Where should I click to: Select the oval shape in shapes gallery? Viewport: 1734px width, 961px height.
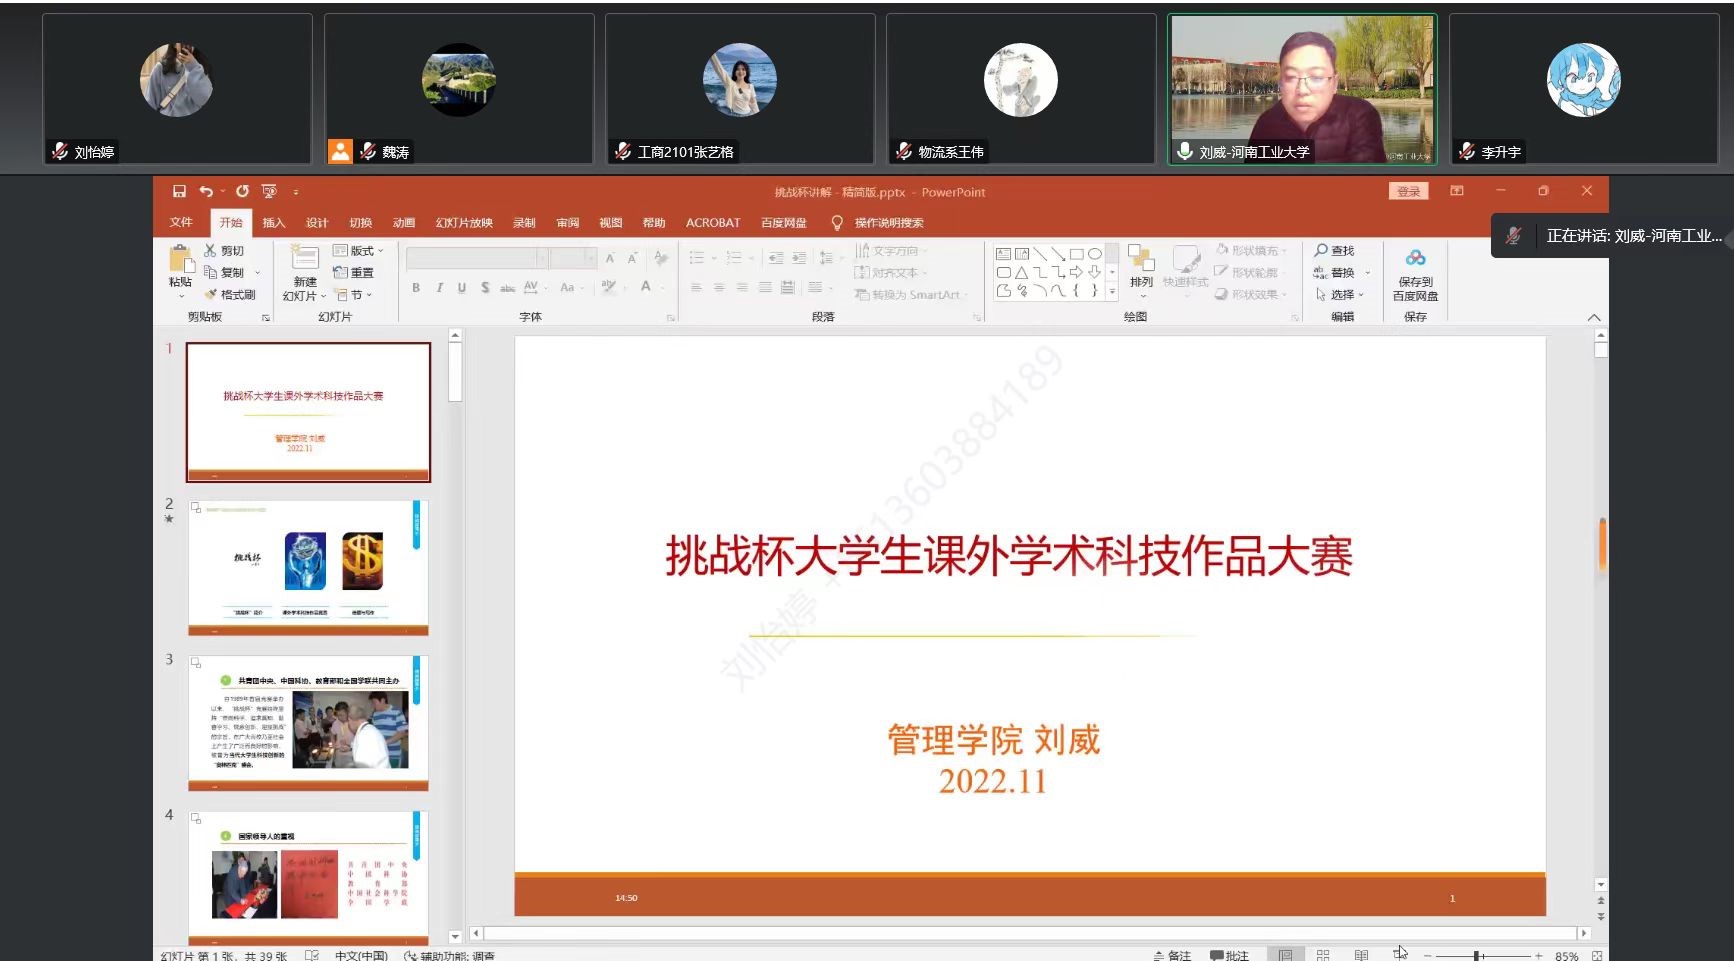click(x=1095, y=254)
